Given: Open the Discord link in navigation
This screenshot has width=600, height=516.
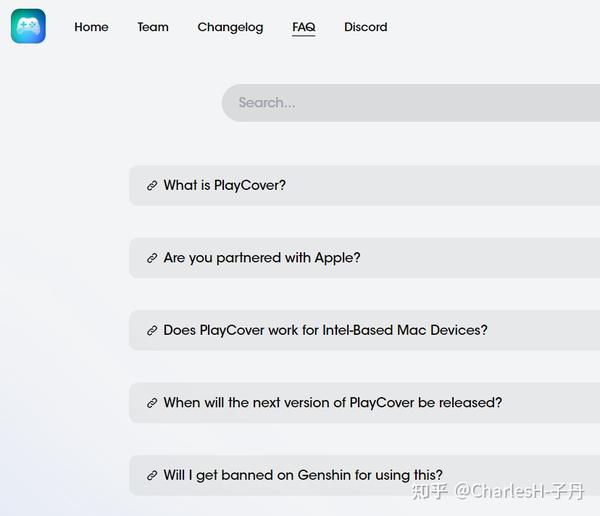Looking at the screenshot, I should [x=365, y=27].
